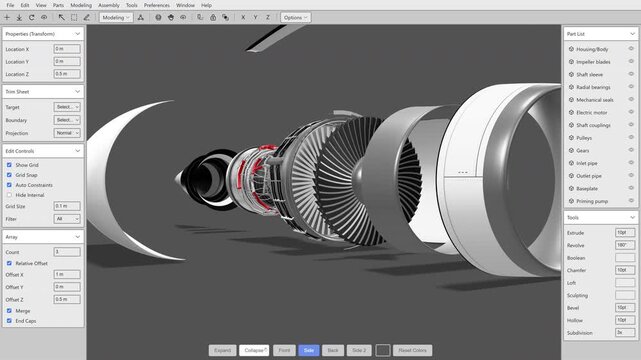Open the Modeling mode dropdown
641x360 pixels.
[116, 18]
